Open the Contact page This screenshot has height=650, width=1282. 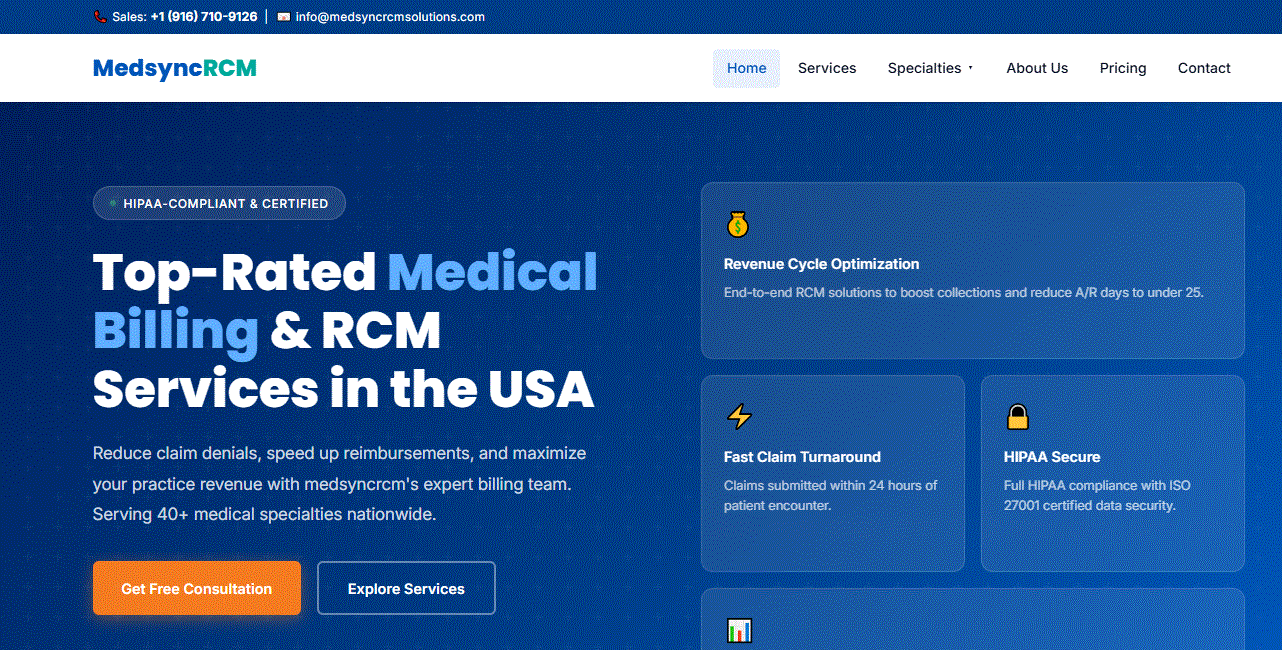pyautogui.click(x=1204, y=68)
